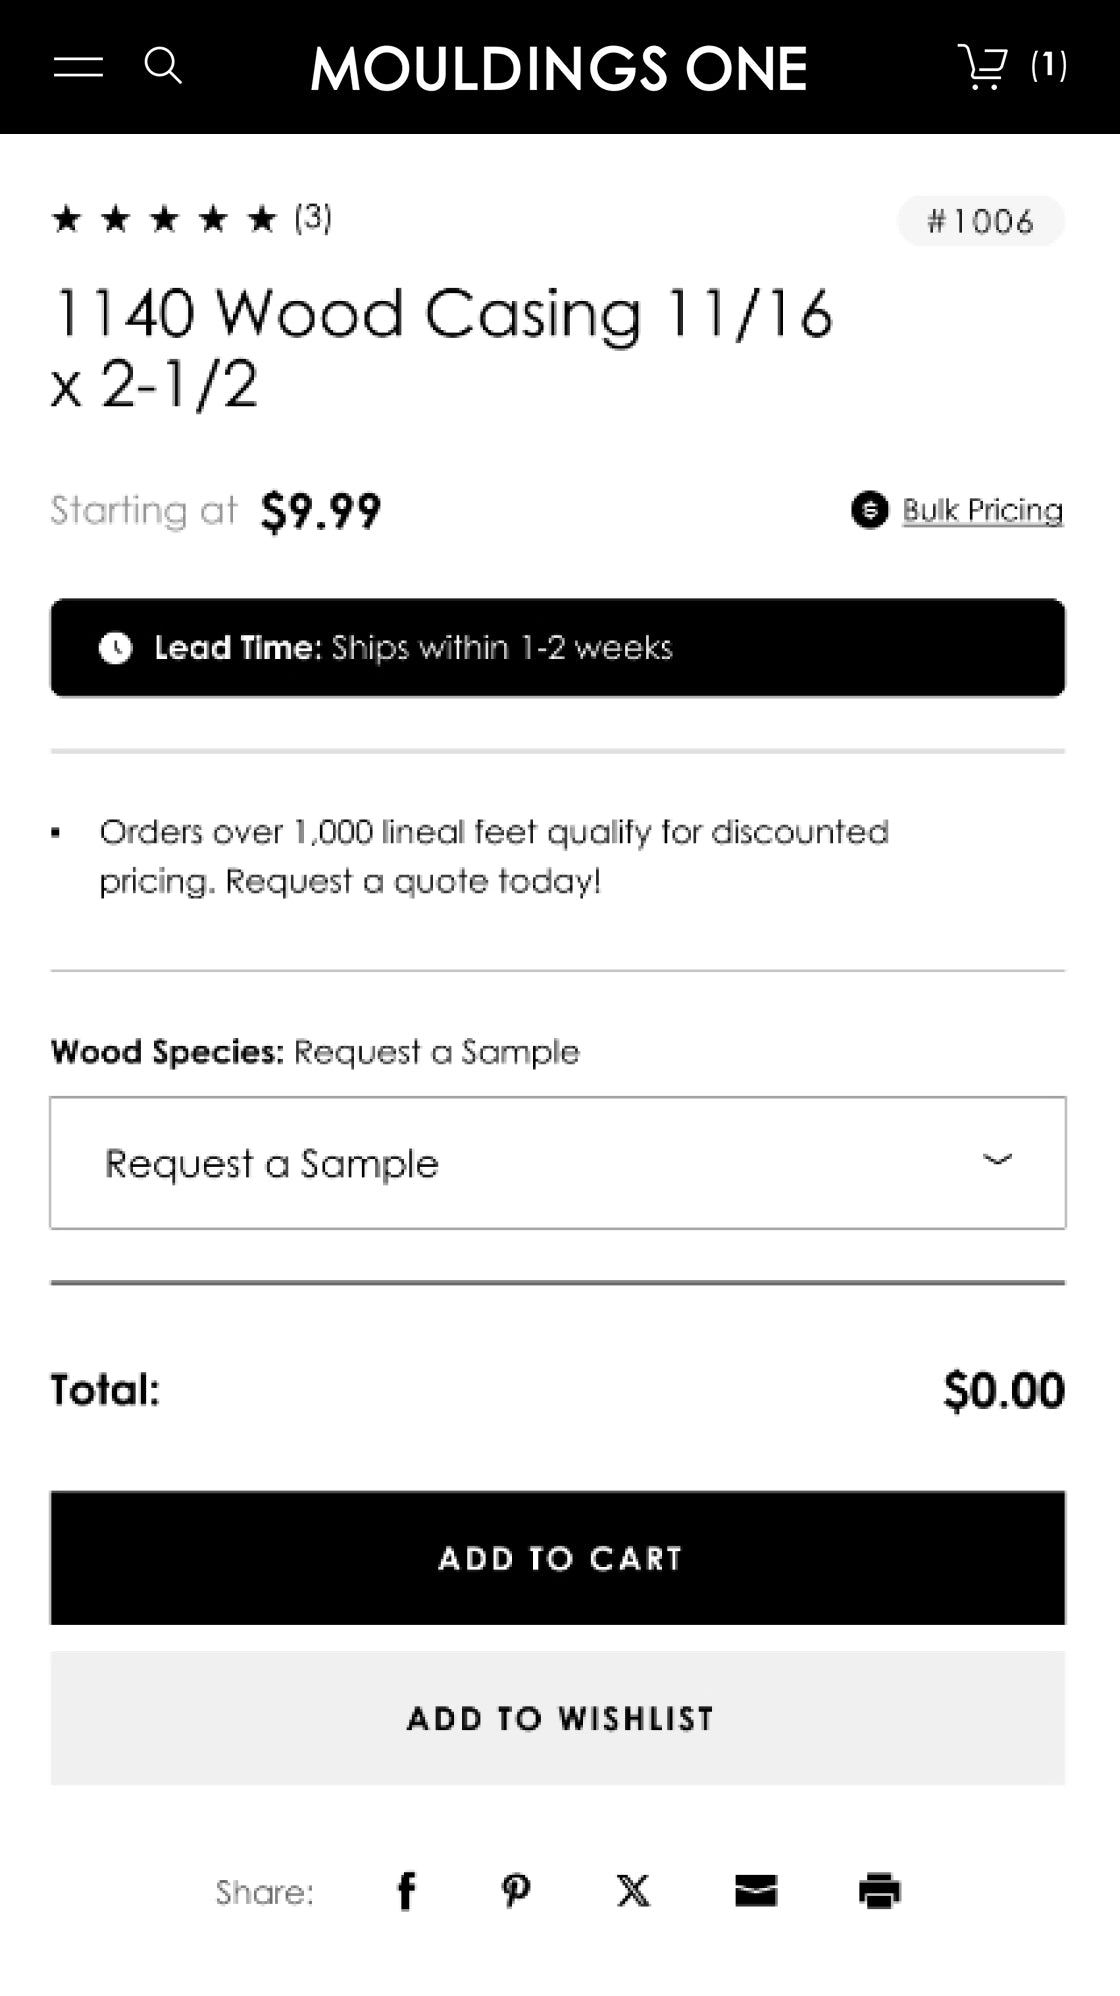Open the hamburger navigation menu
Screen dimensions: 1120x1996
pos(78,67)
